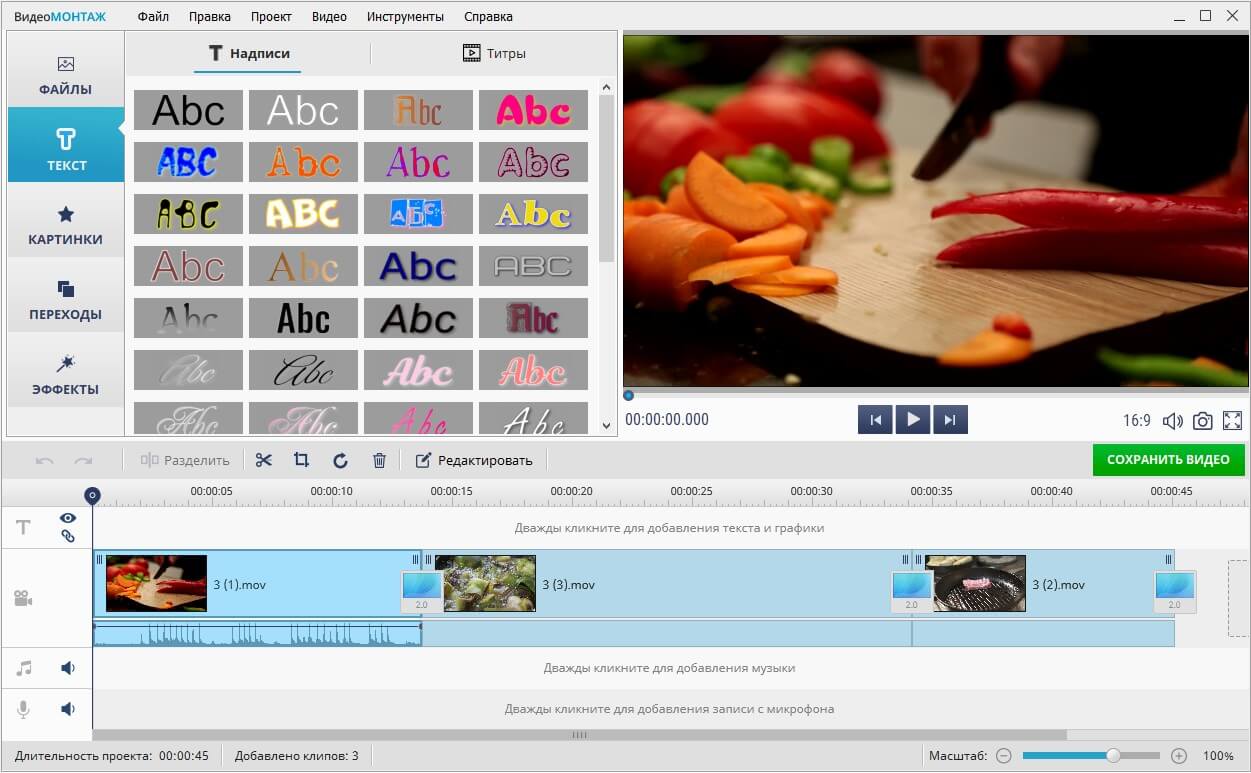The image size is (1251, 773).
Task: Select the clip 3 (2).mov
Action: tap(1043, 584)
